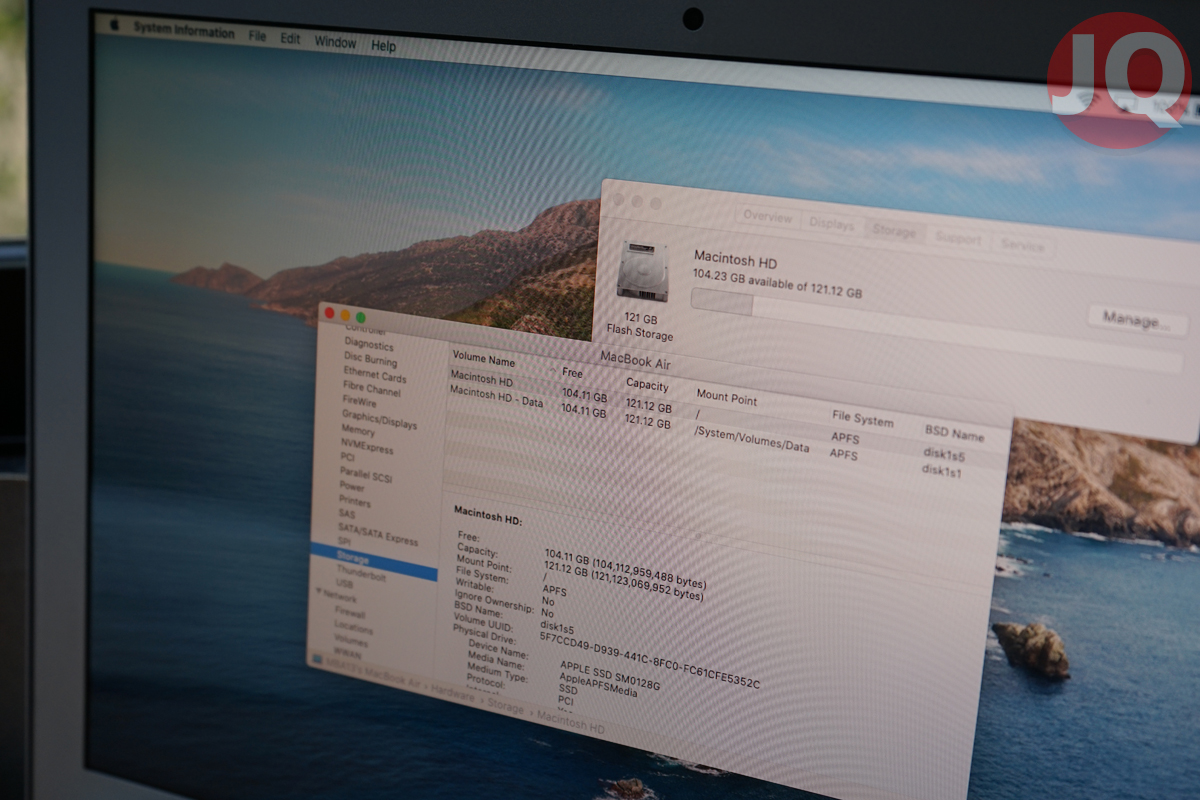
Task: Click the Manage... storage button
Action: coord(1136,320)
